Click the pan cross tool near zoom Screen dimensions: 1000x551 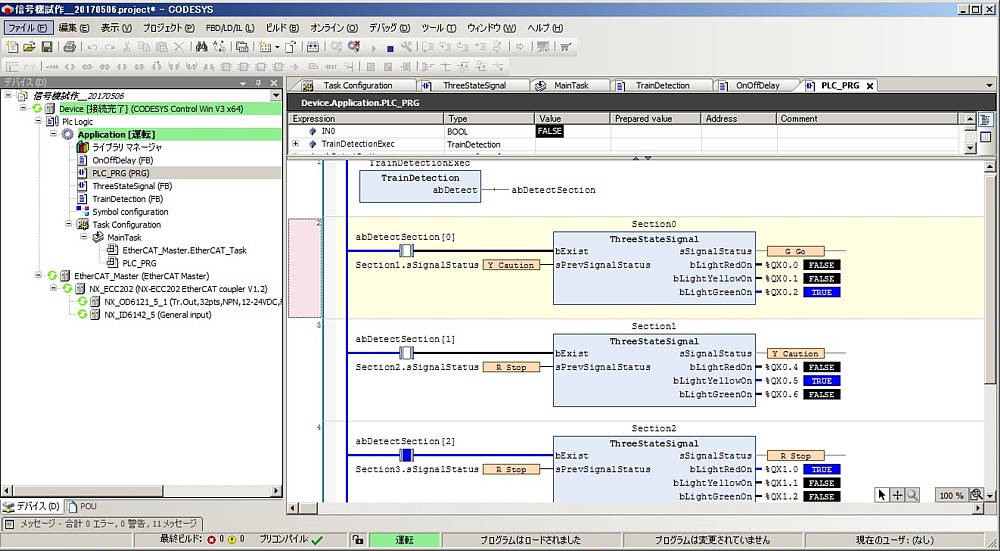click(897, 495)
